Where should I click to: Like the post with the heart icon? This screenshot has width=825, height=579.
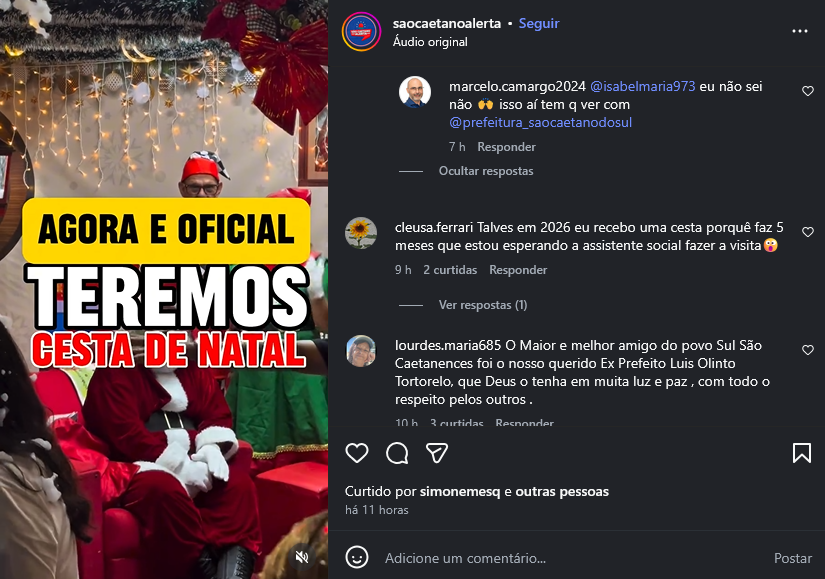pyautogui.click(x=357, y=453)
